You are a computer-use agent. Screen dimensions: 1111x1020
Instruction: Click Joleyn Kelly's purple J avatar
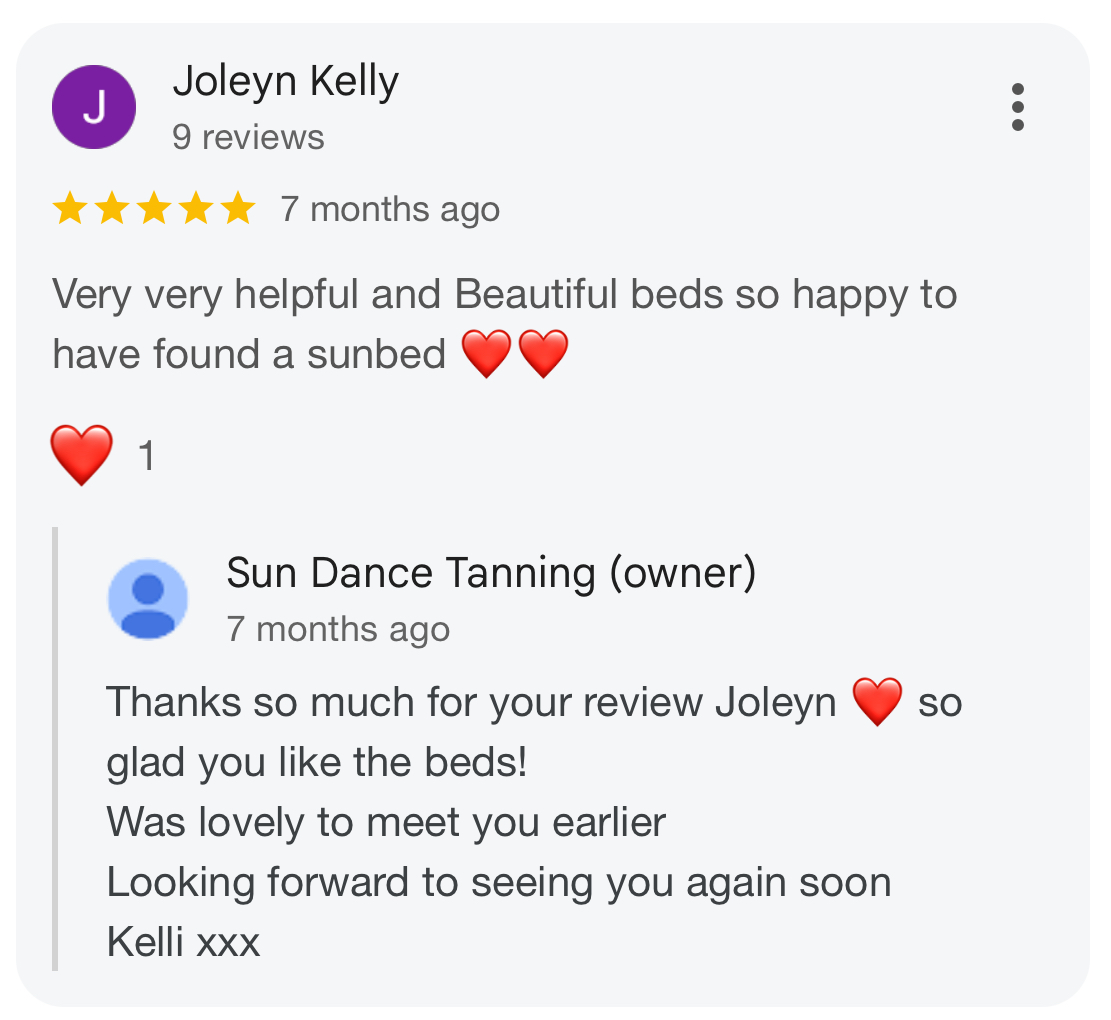coord(94,107)
